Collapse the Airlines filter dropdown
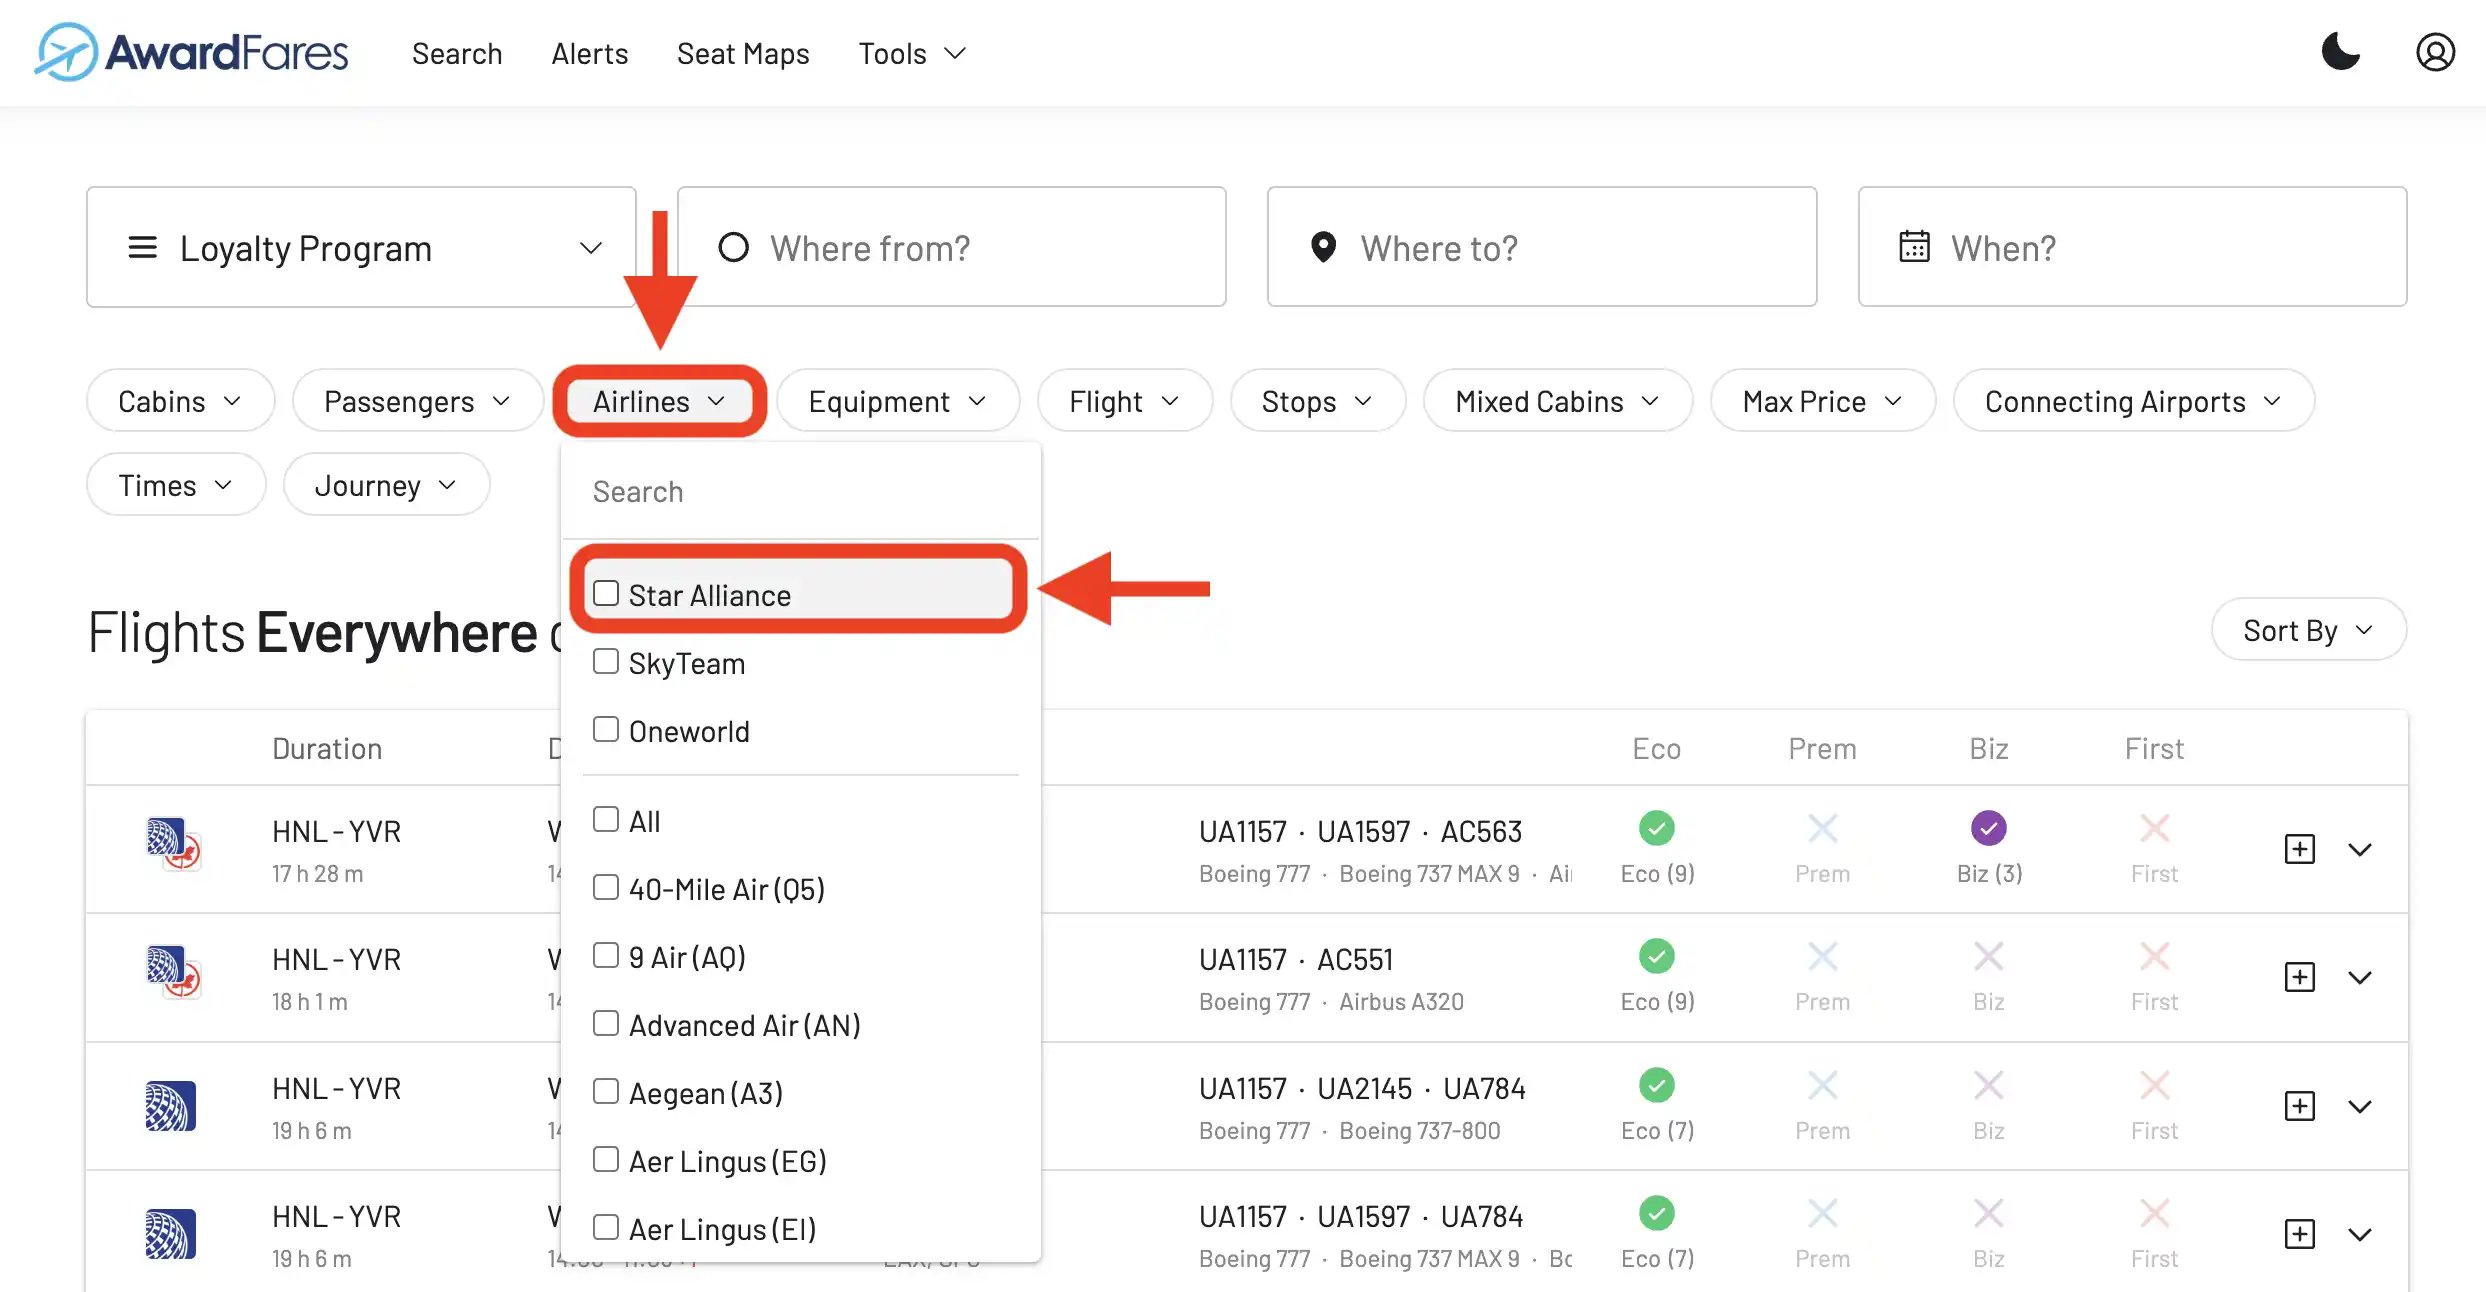The height and width of the screenshot is (1292, 2486). pyautogui.click(x=659, y=401)
